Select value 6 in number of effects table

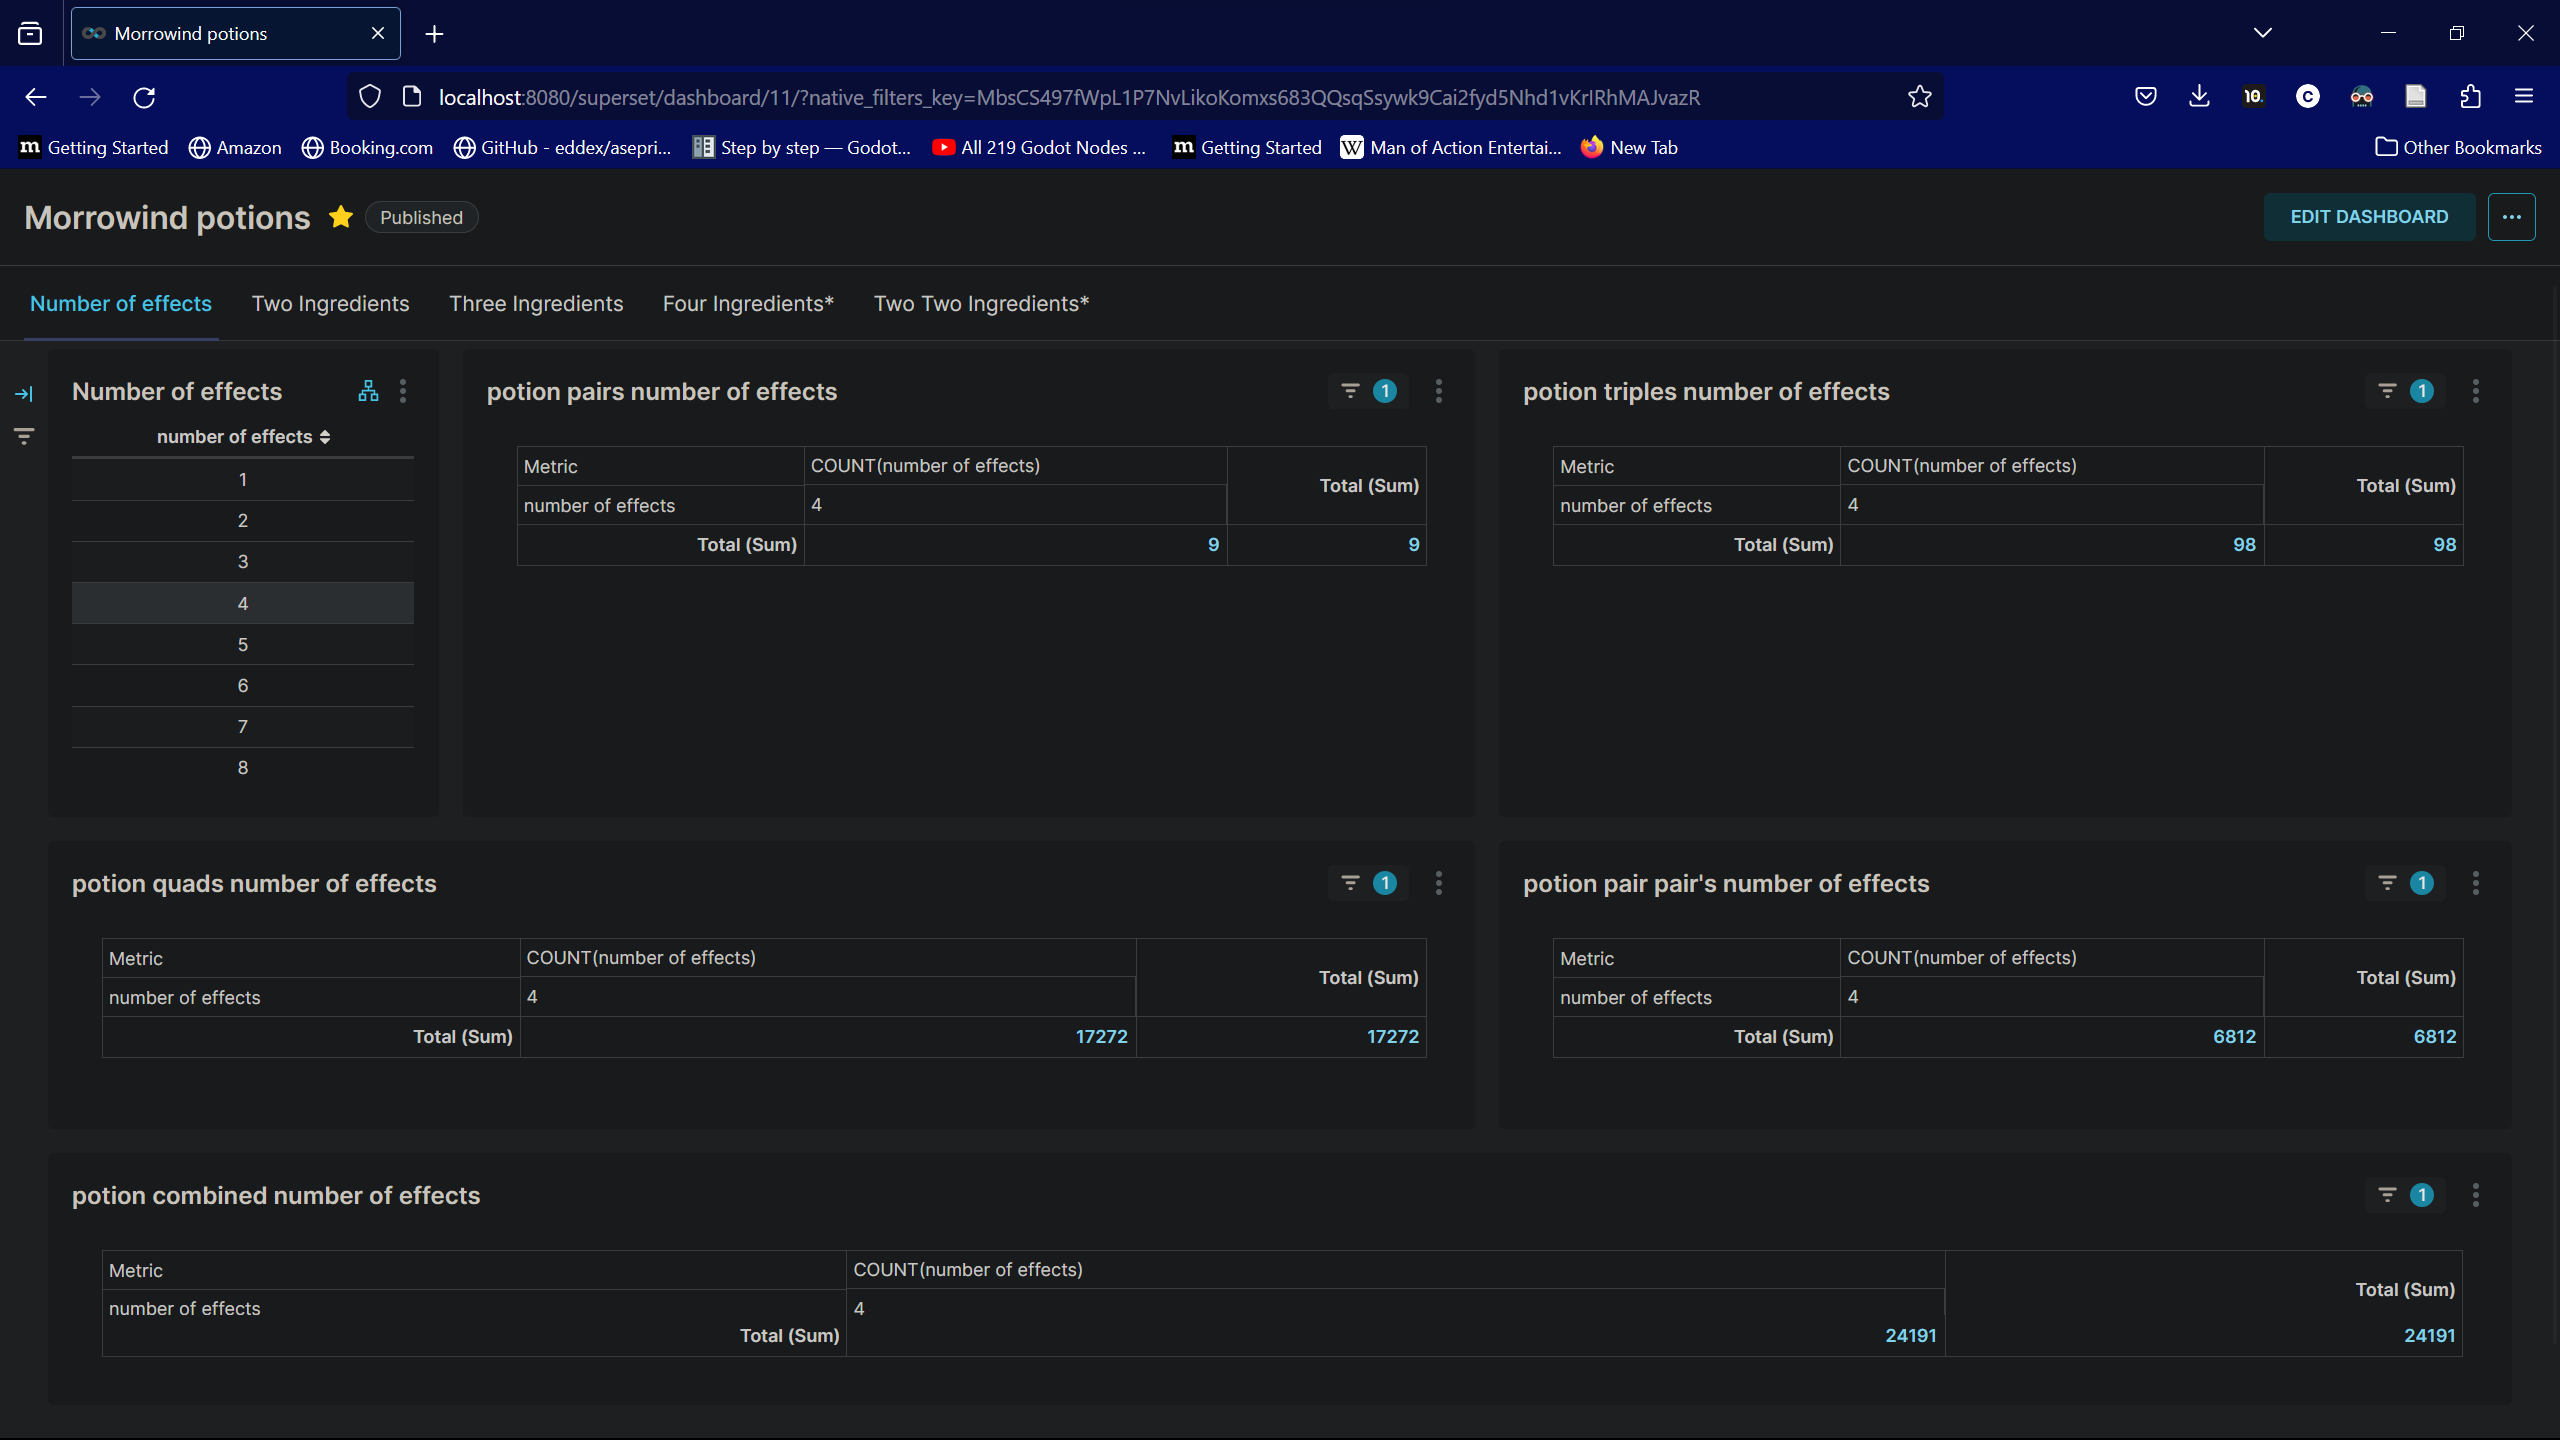(x=243, y=686)
